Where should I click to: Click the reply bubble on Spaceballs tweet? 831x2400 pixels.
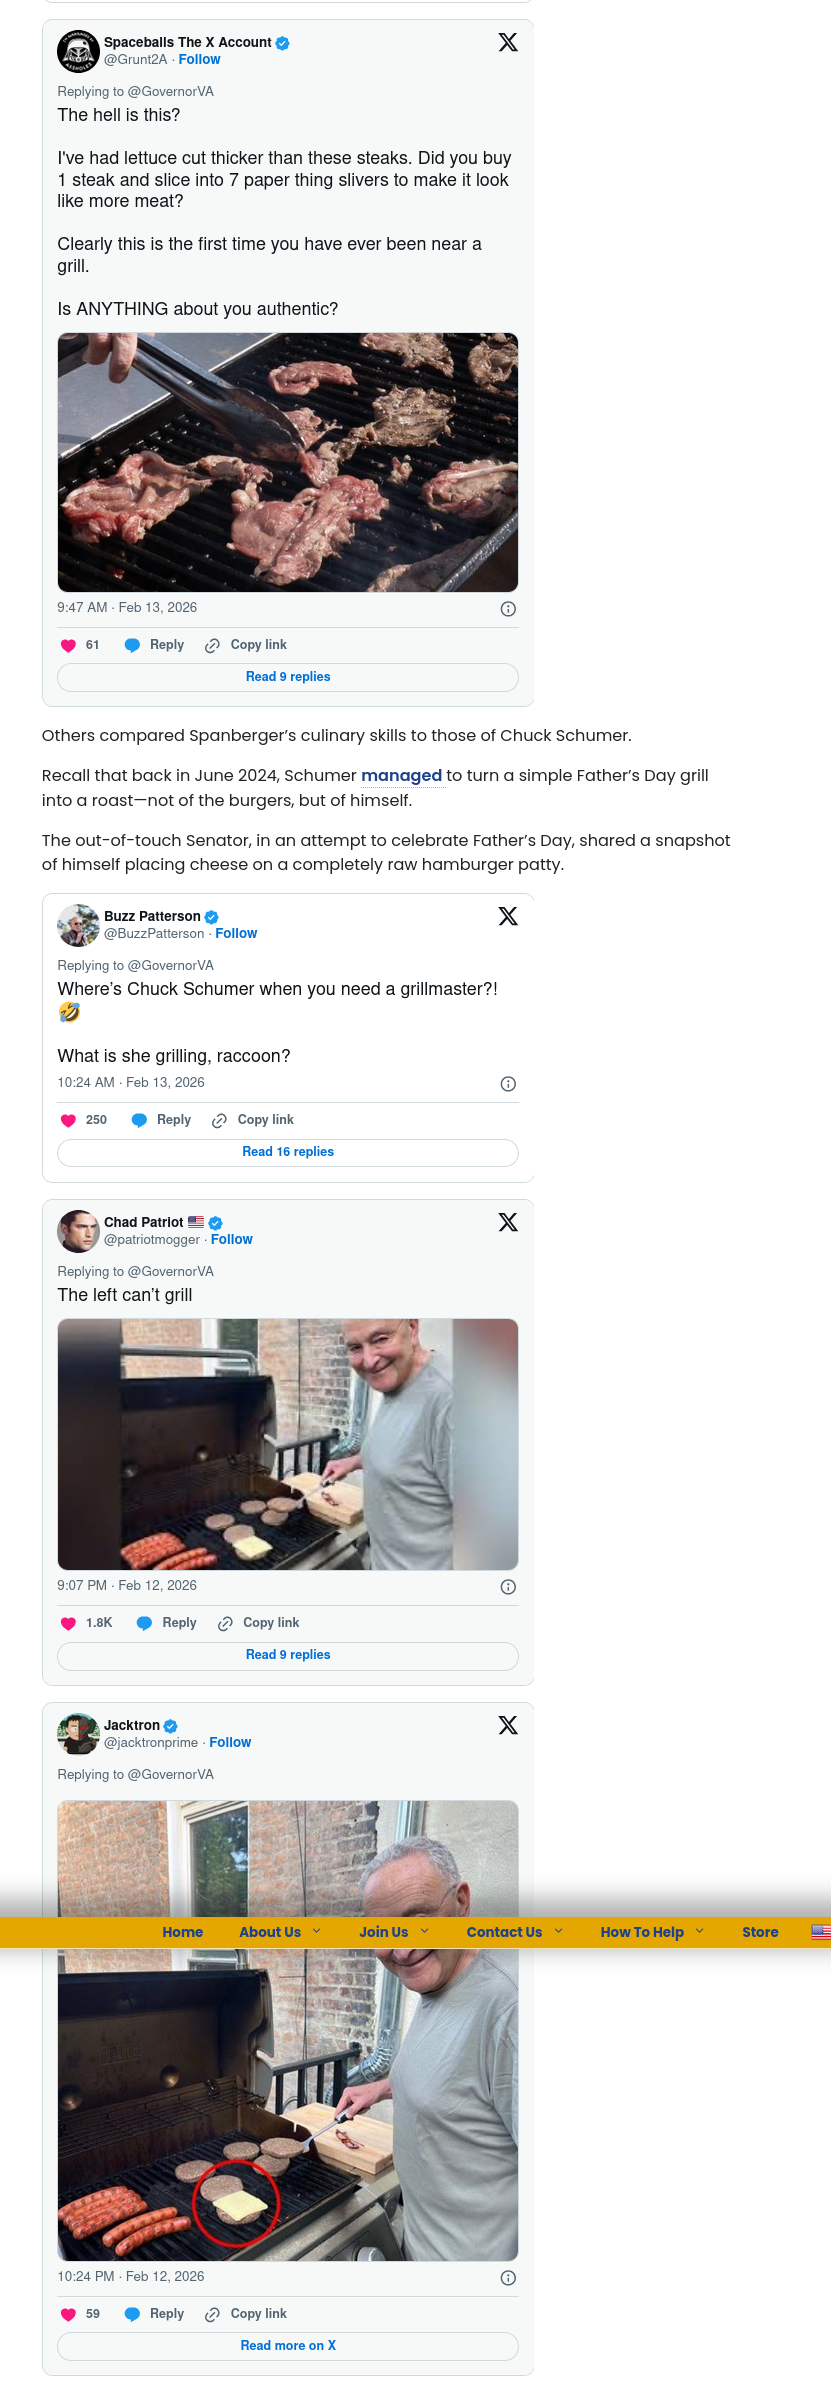[132, 645]
